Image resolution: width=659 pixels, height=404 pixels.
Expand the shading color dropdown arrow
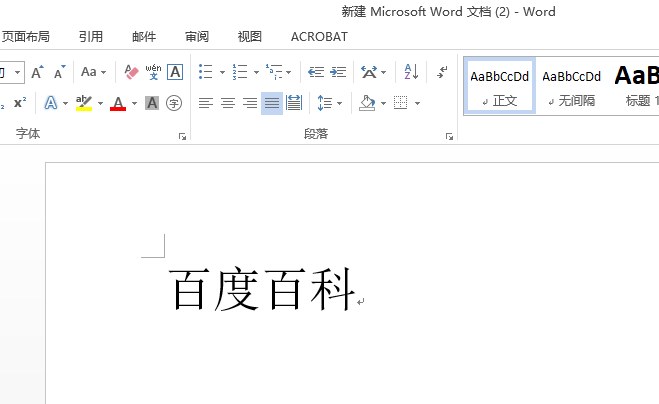click(383, 103)
